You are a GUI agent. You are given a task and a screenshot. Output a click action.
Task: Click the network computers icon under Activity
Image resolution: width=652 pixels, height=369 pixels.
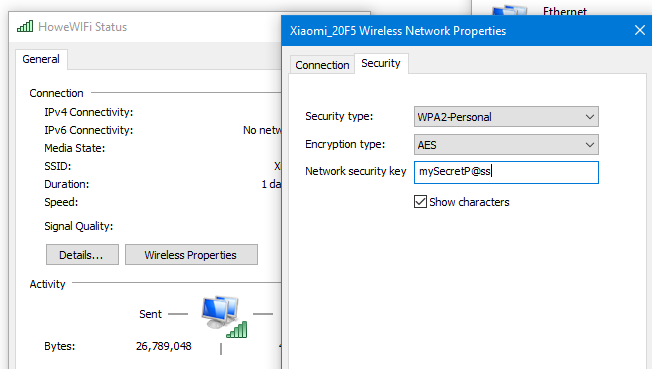[x=224, y=317]
